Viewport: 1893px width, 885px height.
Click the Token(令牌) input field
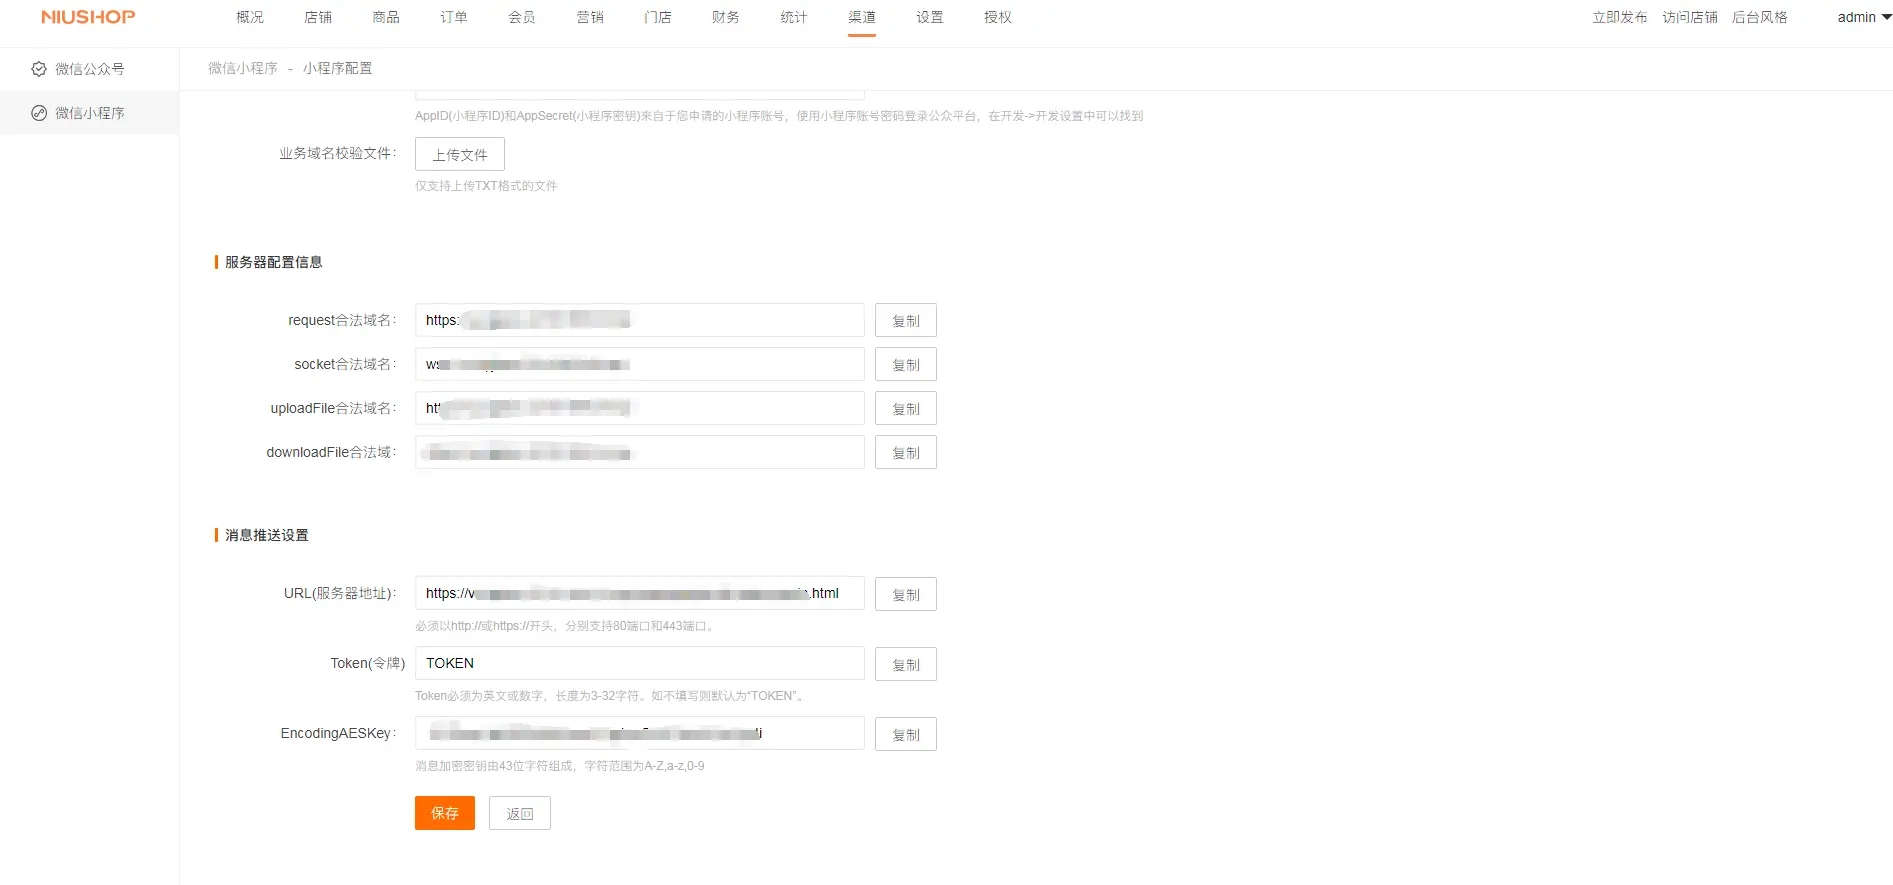point(639,663)
